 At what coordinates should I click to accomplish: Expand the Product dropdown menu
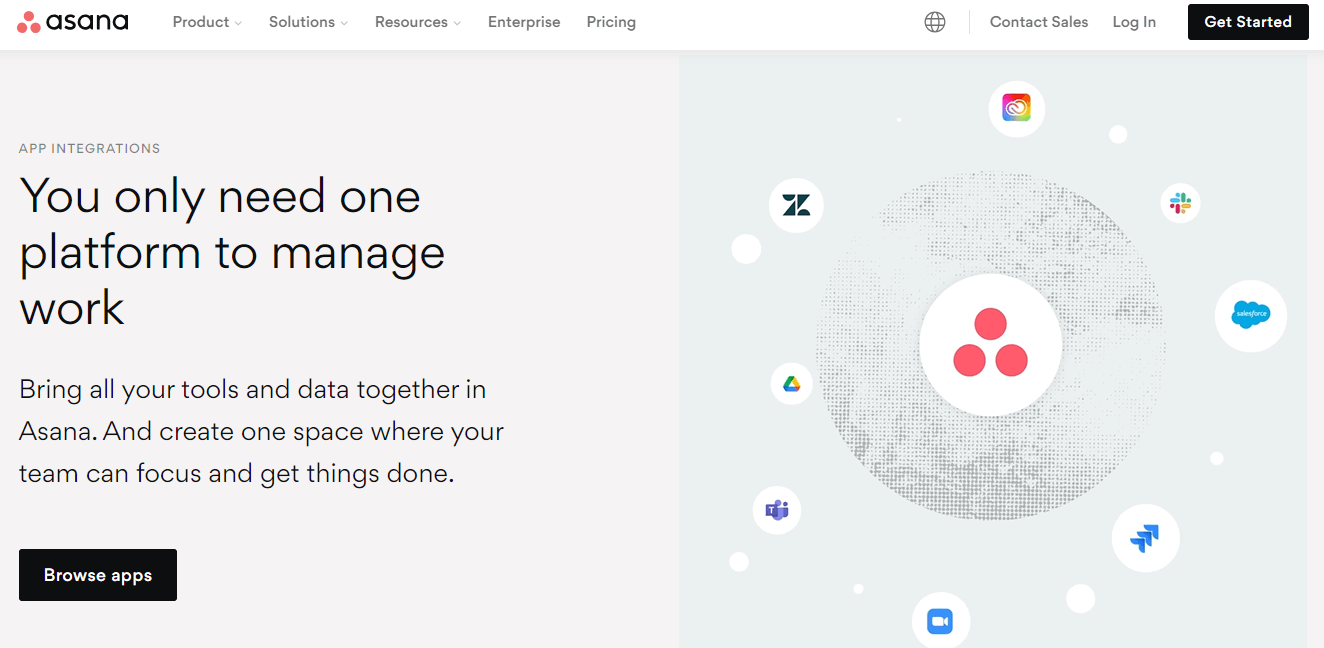tap(207, 22)
